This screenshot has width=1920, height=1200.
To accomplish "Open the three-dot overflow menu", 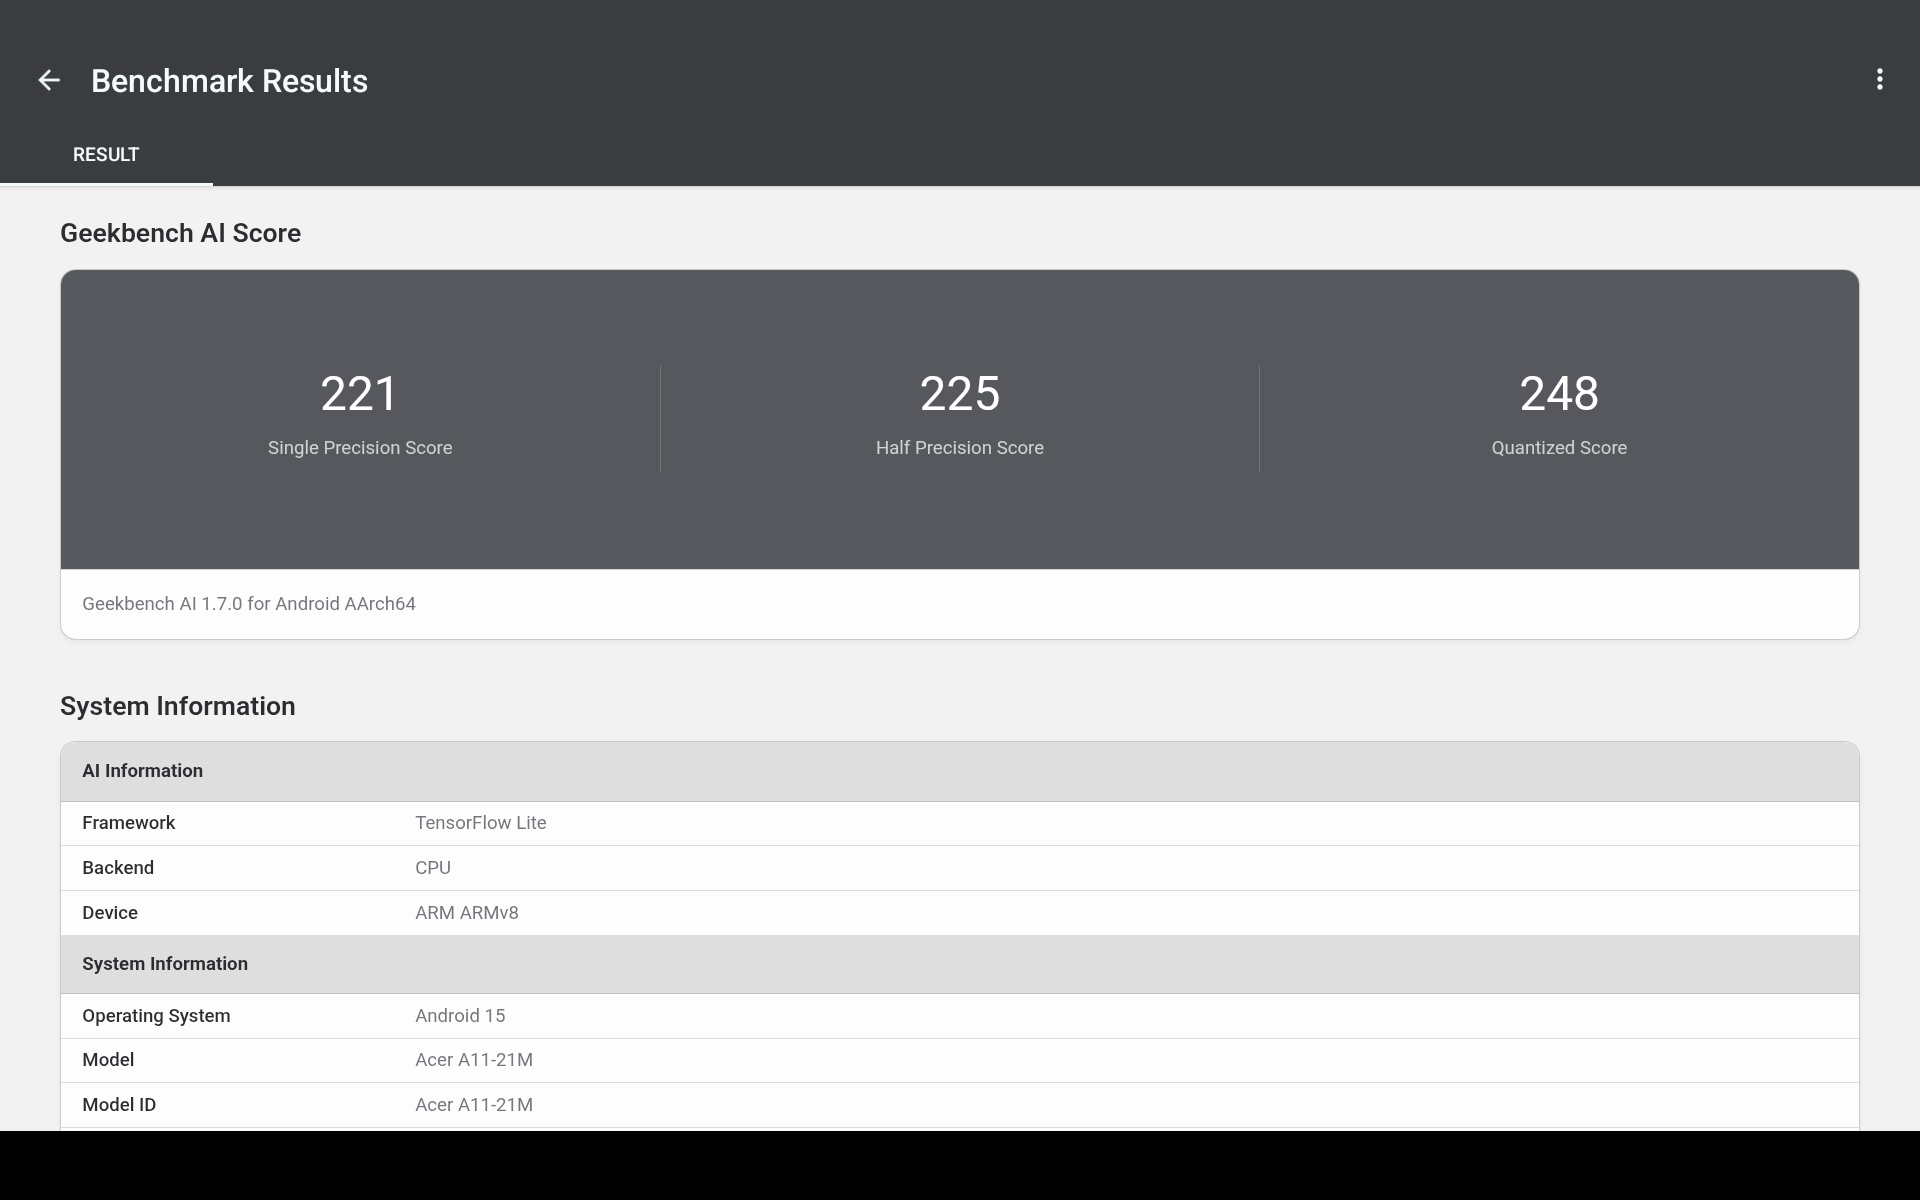I will pyautogui.click(x=1879, y=80).
